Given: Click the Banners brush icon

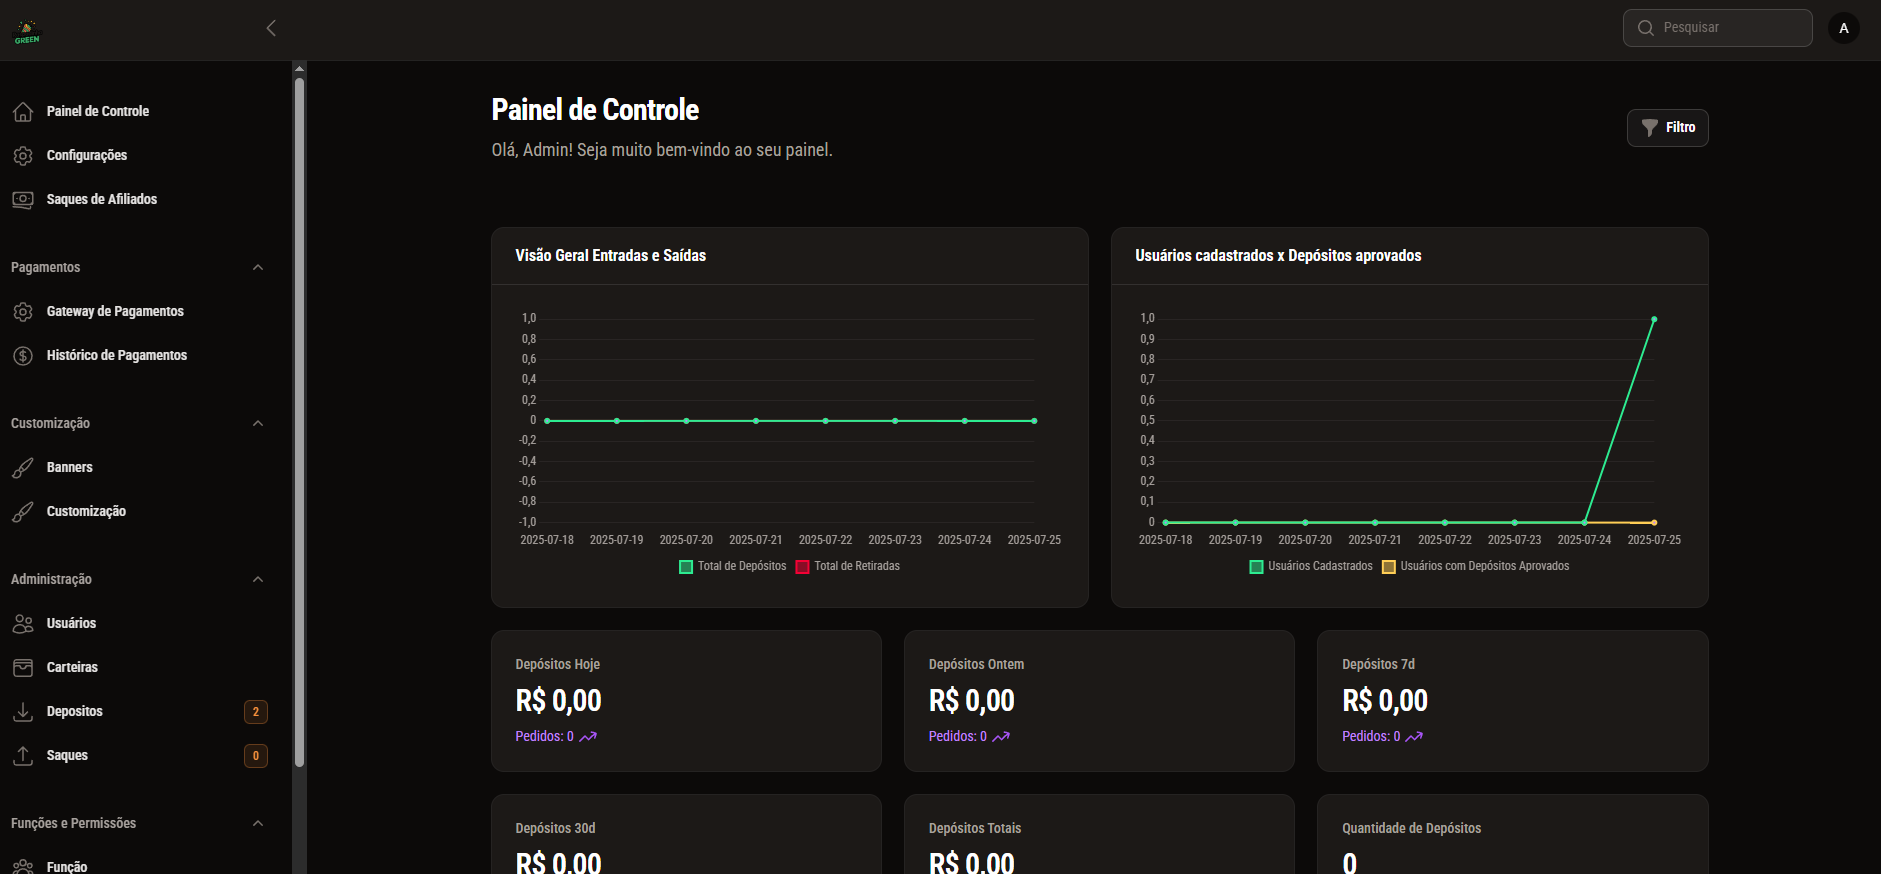Looking at the screenshot, I should tap(23, 468).
